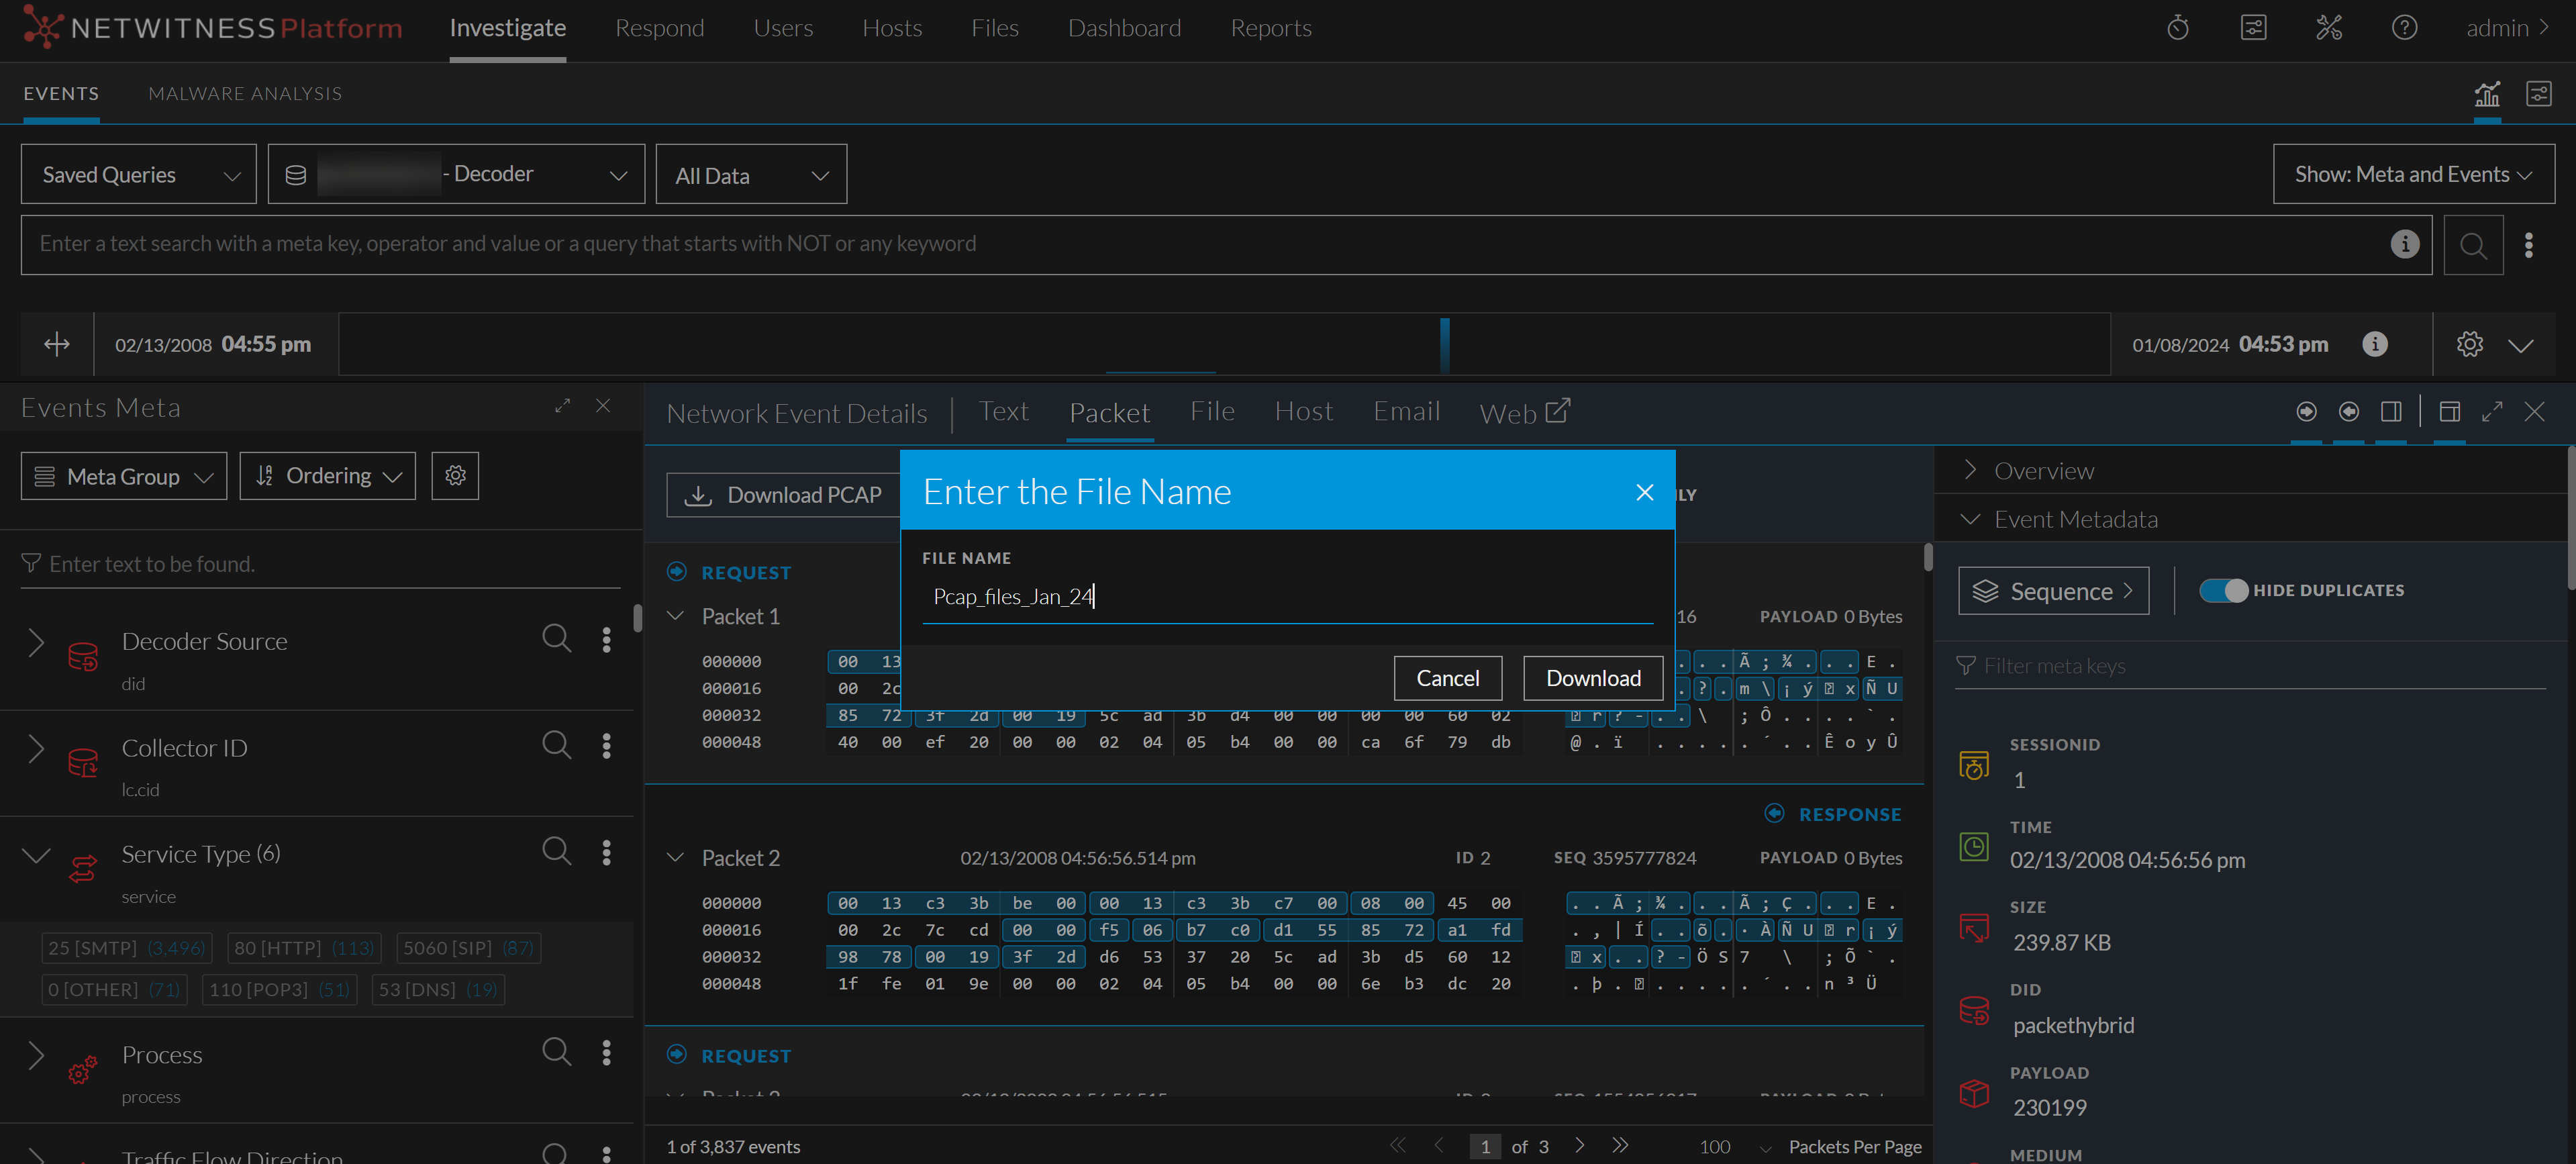Click Cancel in the file name dialog
This screenshot has height=1164, width=2576.
click(x=1447, y=678)
